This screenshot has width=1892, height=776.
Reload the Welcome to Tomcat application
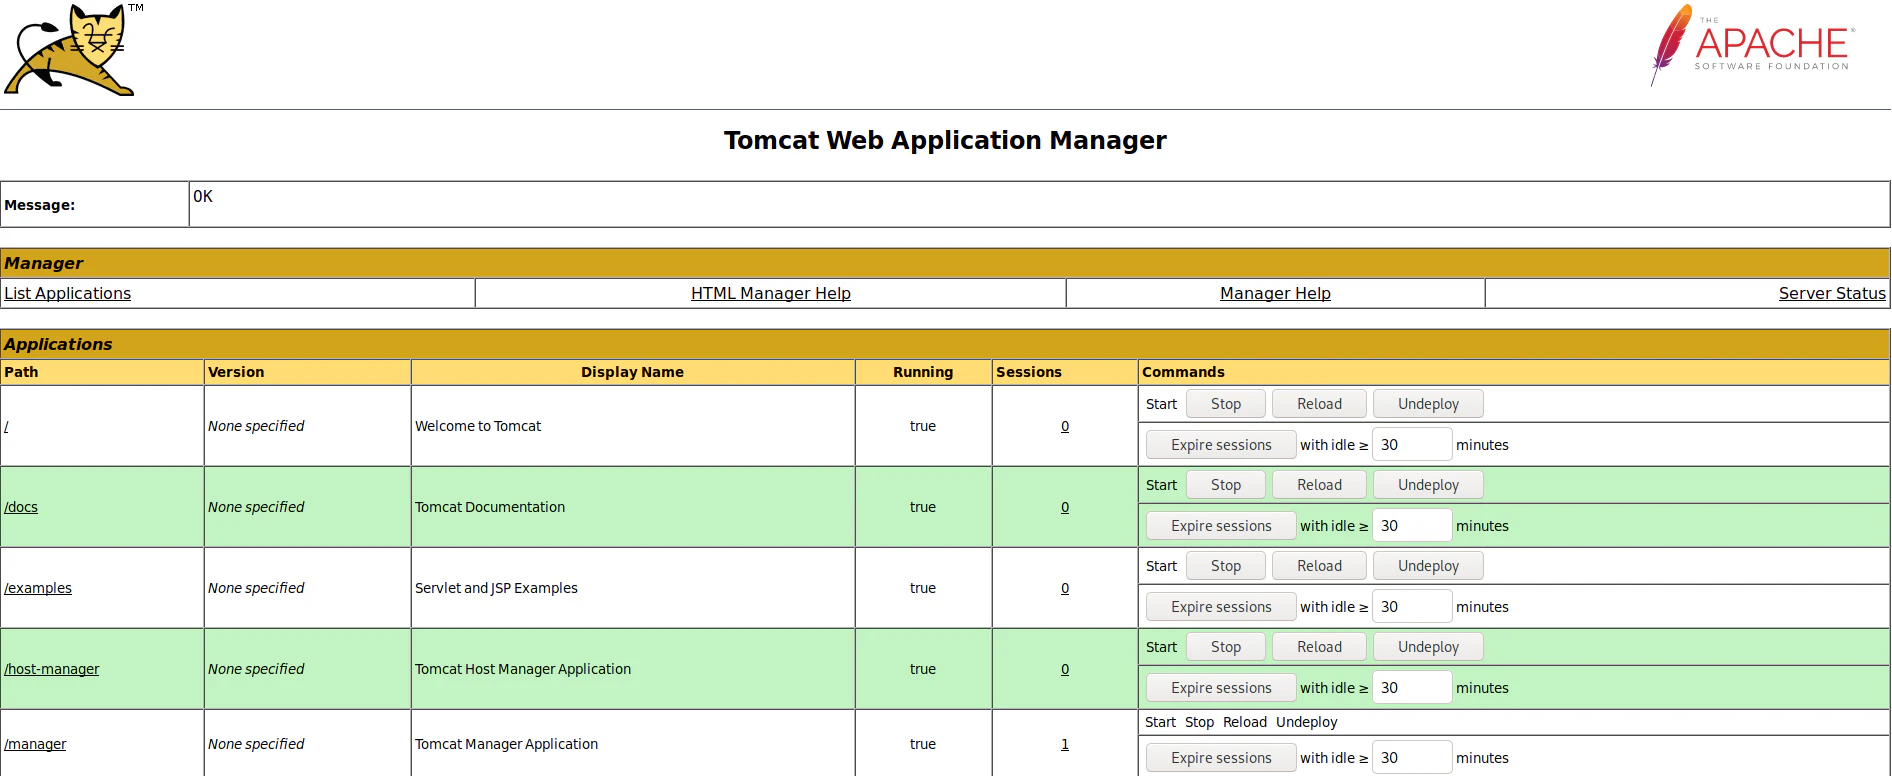click(x=1319, y=404)
